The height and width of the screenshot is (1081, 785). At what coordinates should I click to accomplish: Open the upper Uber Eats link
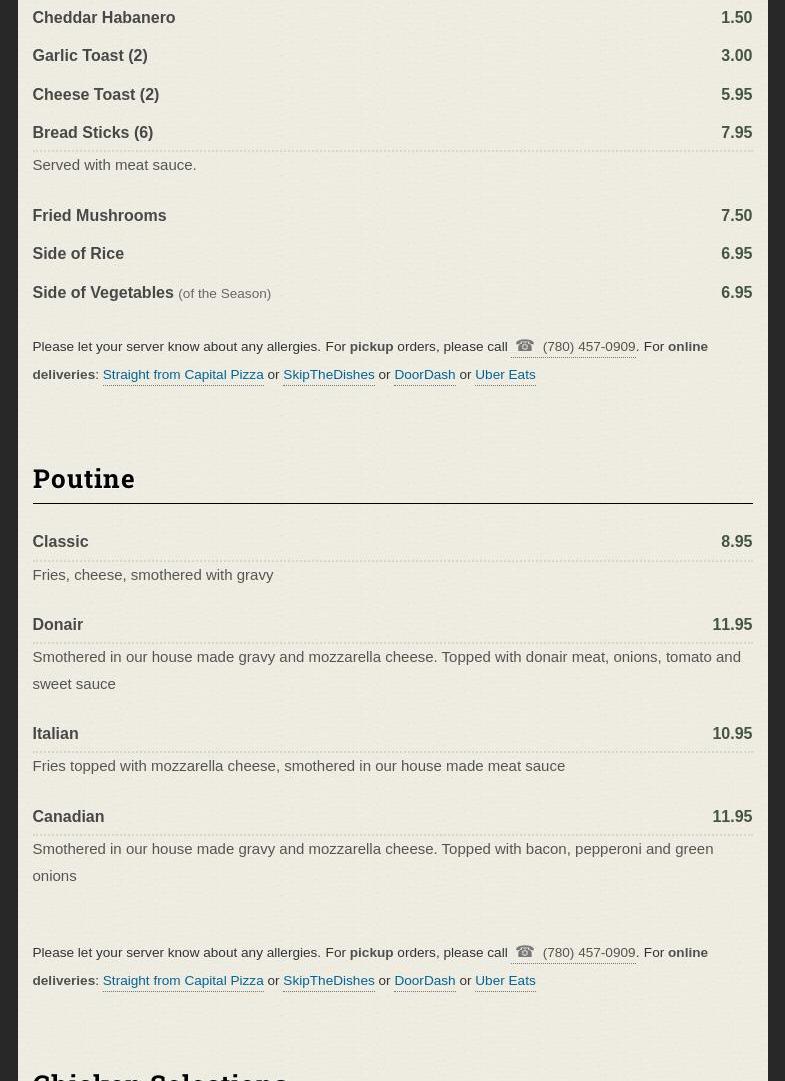[505, 375]
